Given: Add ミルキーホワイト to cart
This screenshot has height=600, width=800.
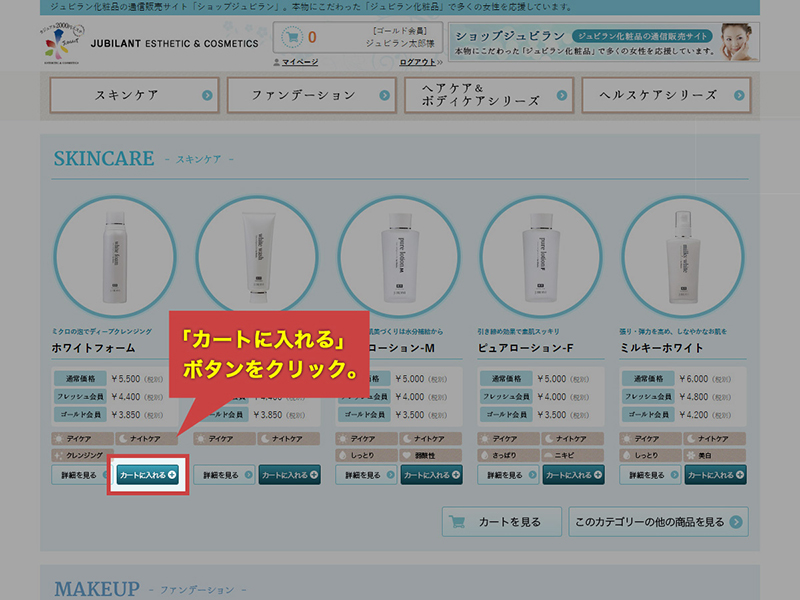Looking at the screenshot, I should pyautogui.click(x=715, y=475).
